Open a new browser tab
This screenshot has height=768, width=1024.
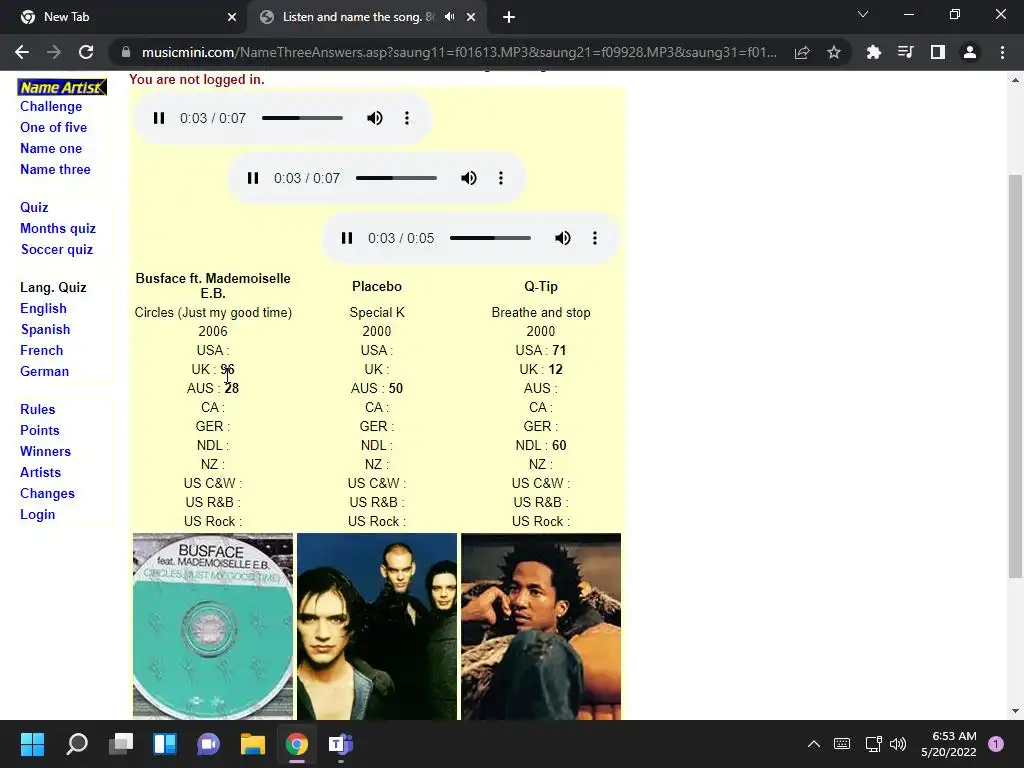pos(509,17)
